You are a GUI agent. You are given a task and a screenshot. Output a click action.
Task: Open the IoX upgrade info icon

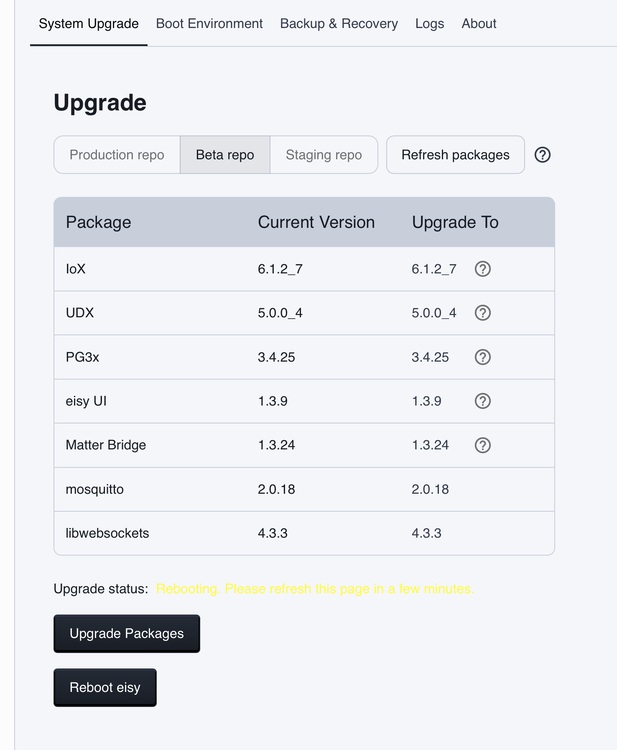point(483,269)
